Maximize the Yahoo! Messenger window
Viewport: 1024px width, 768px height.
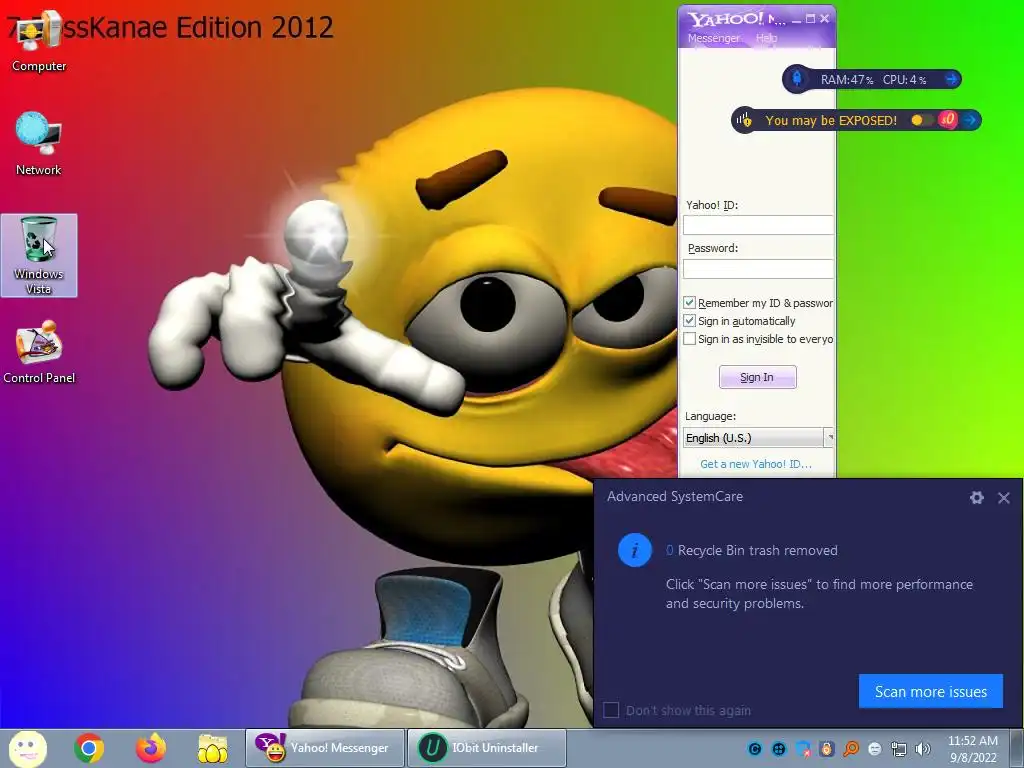(x=810, y=19)
